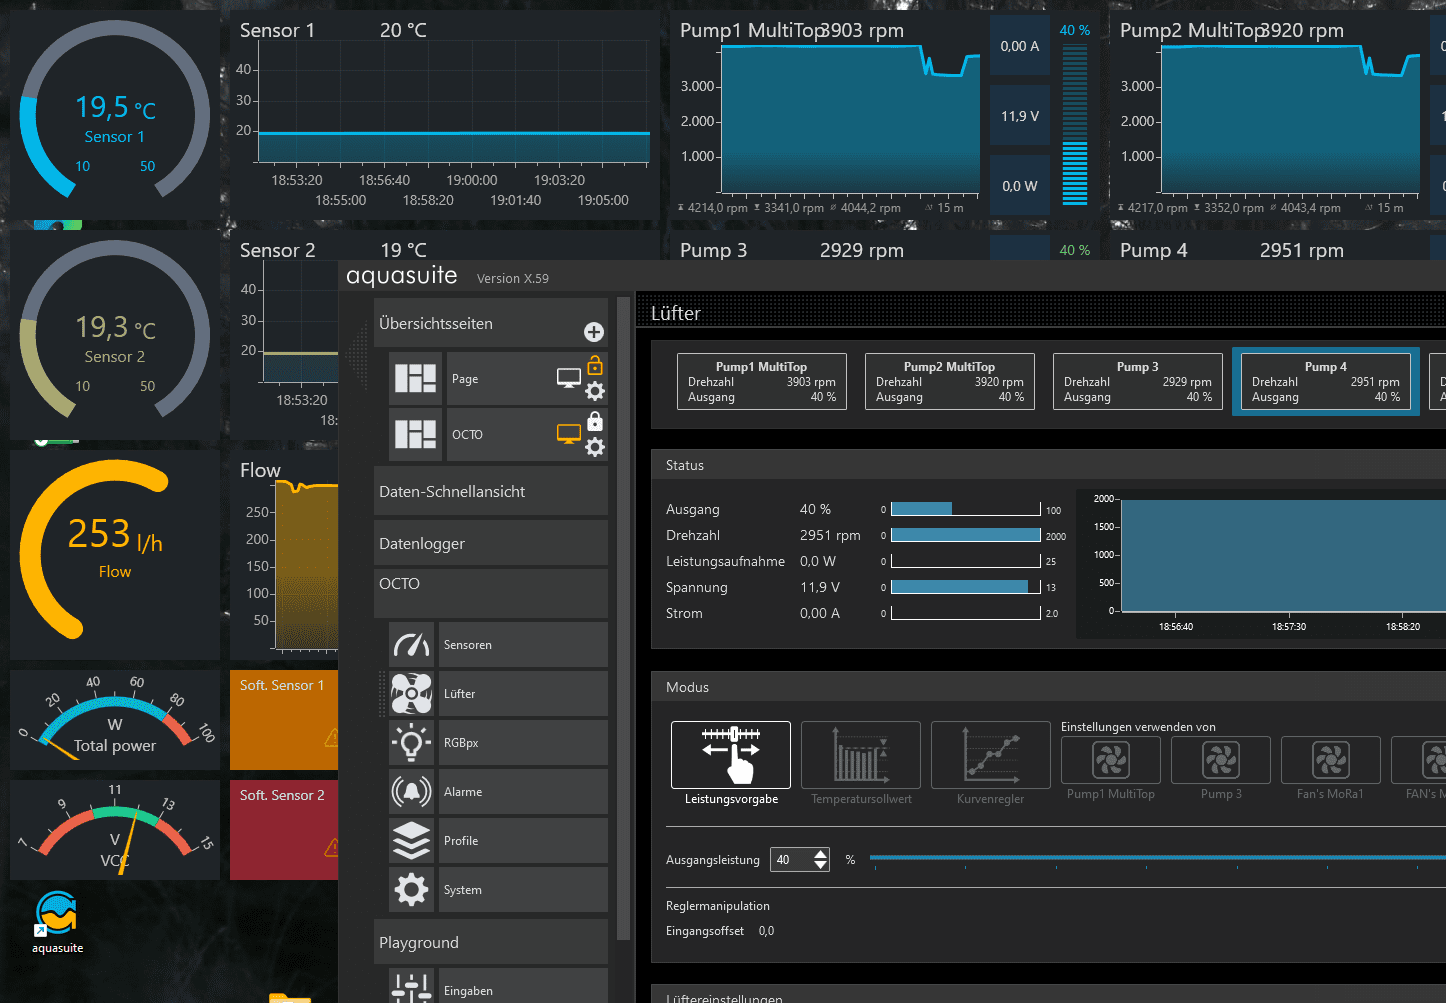Toggle the white lock icon on OCTO page
This screenshot has height=1003, width=1446.
595,421
